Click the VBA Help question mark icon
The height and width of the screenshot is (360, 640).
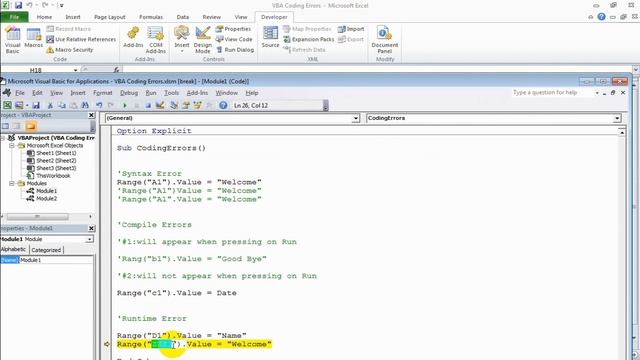pos(223,105)
